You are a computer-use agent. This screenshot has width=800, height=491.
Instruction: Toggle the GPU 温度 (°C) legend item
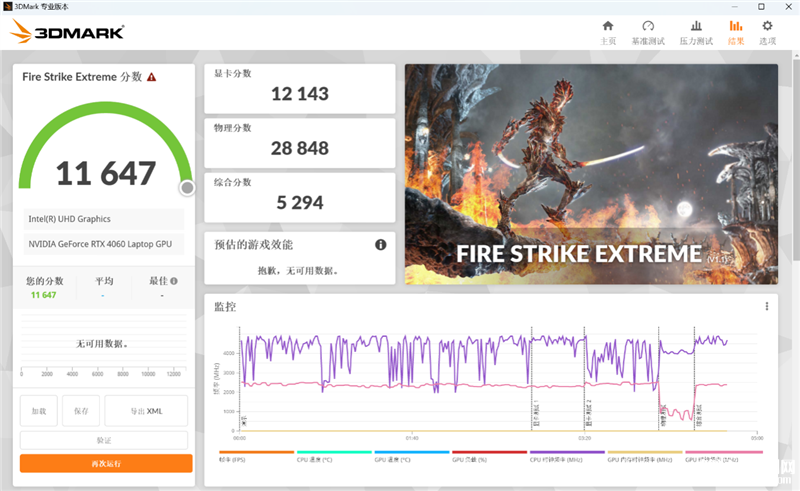(412, 456)
